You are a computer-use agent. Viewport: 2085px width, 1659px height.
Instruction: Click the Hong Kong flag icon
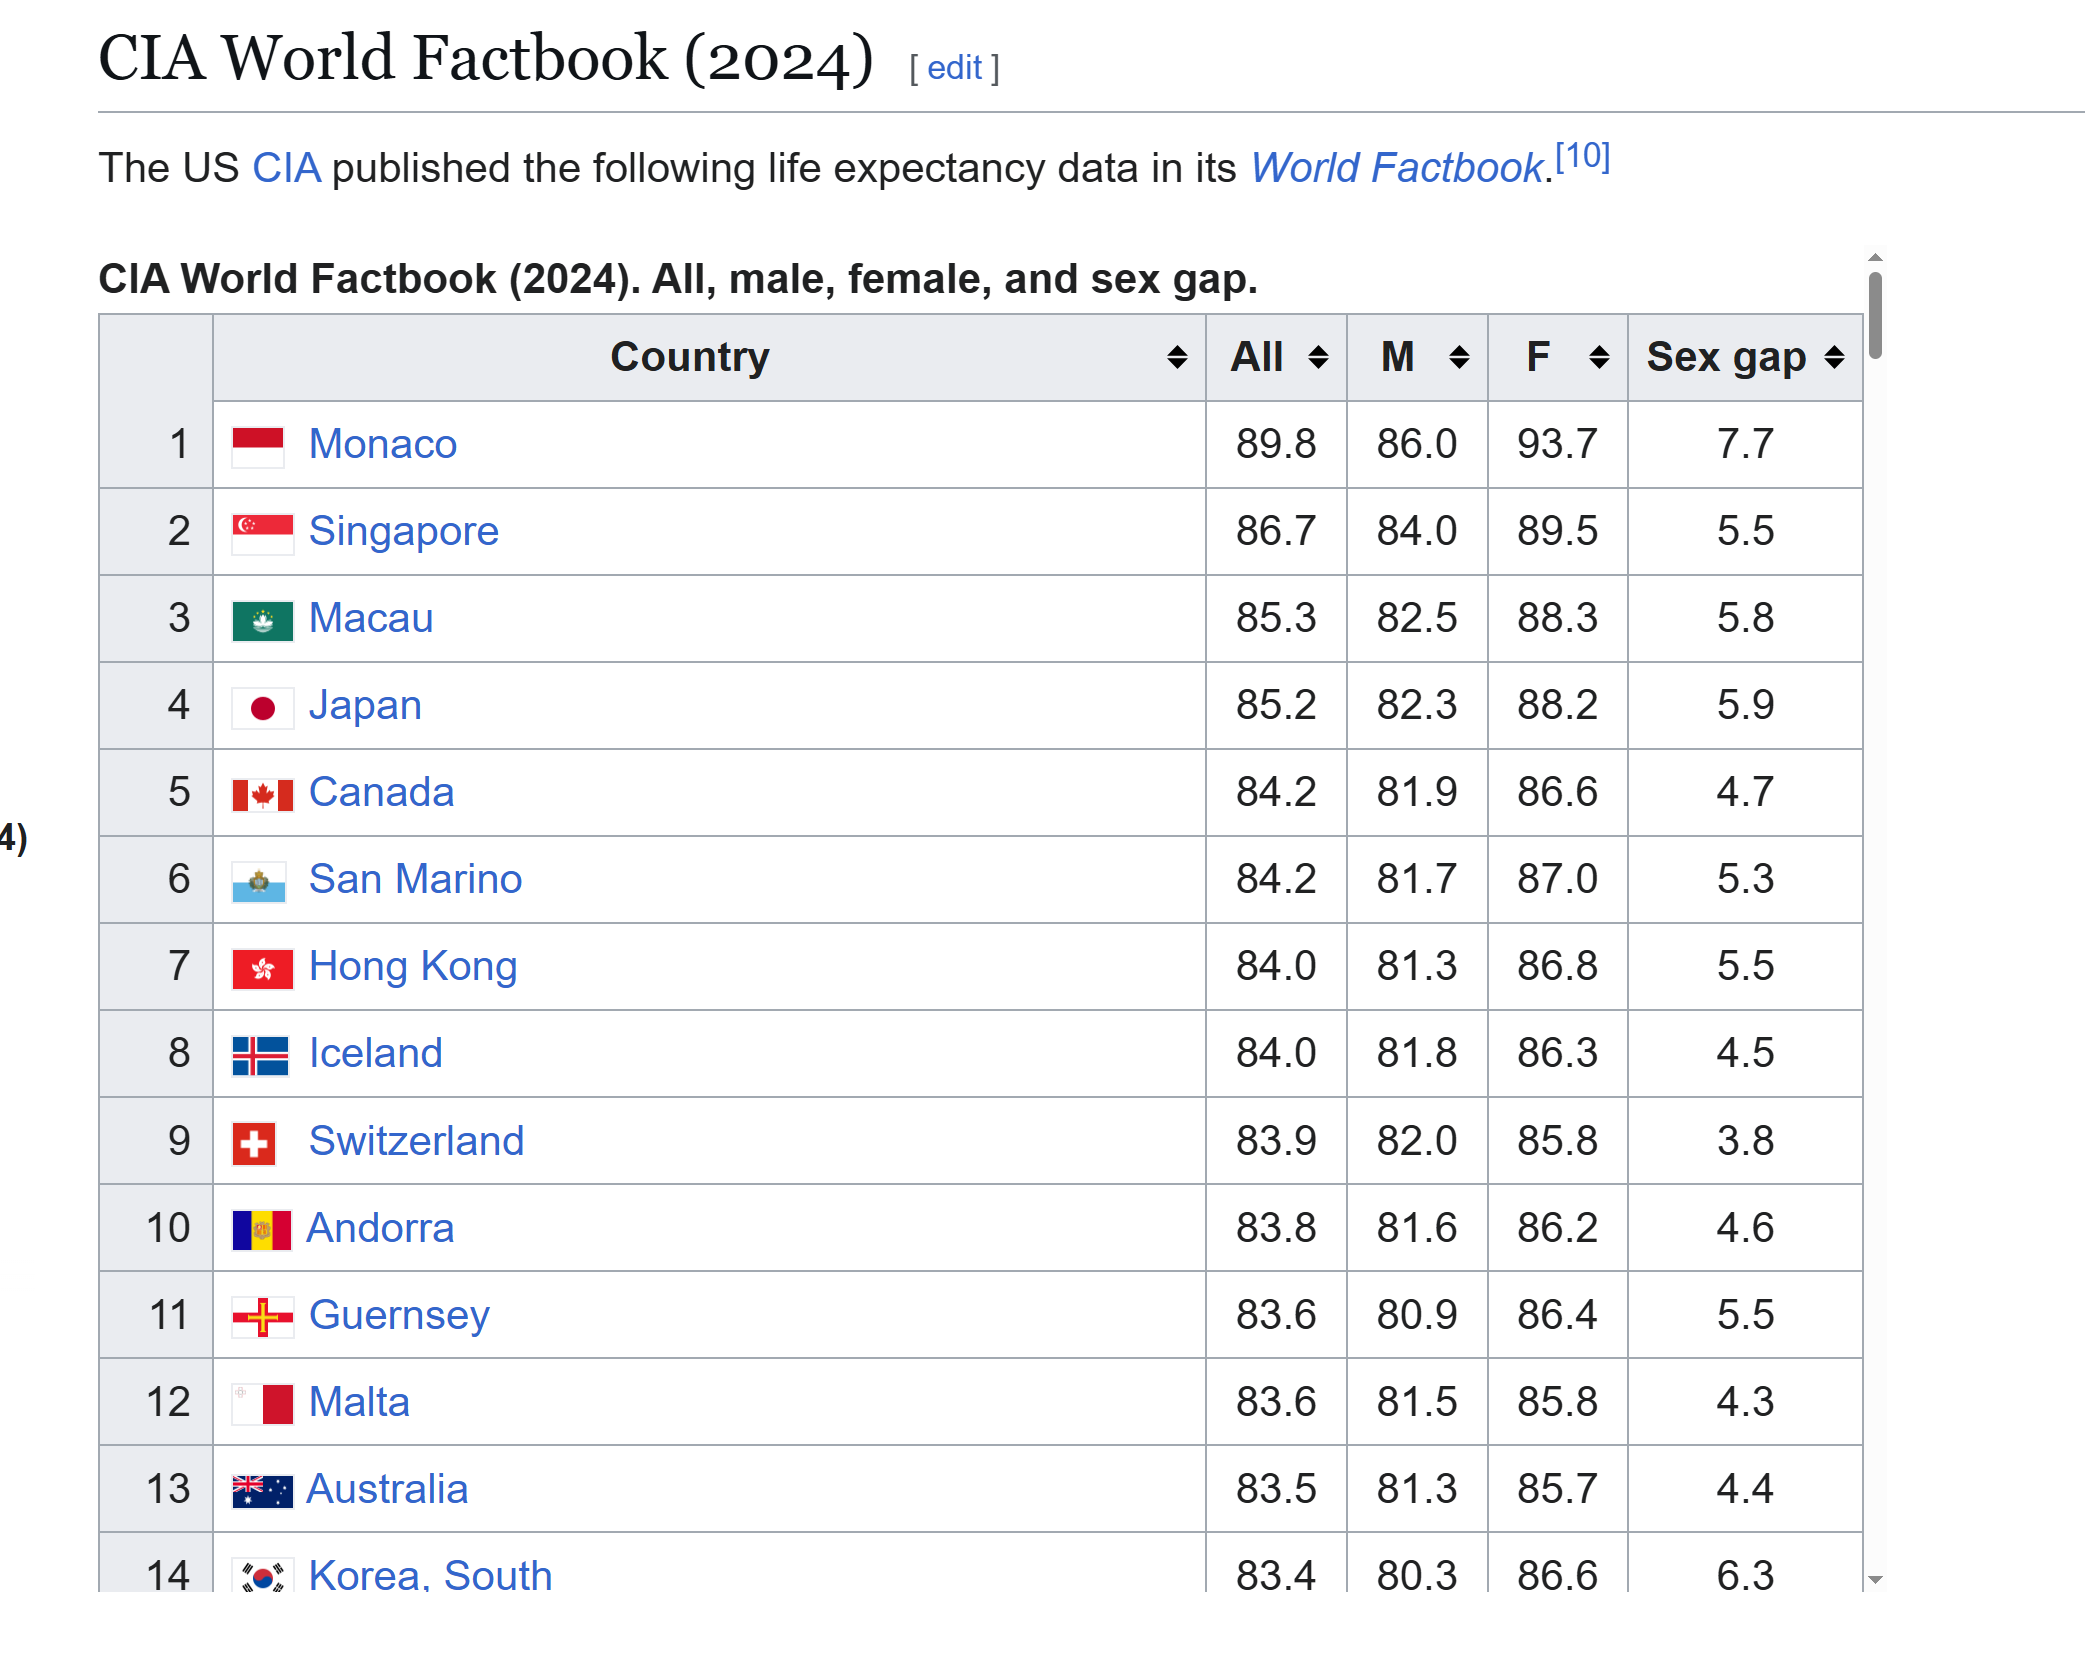(262, 968)
